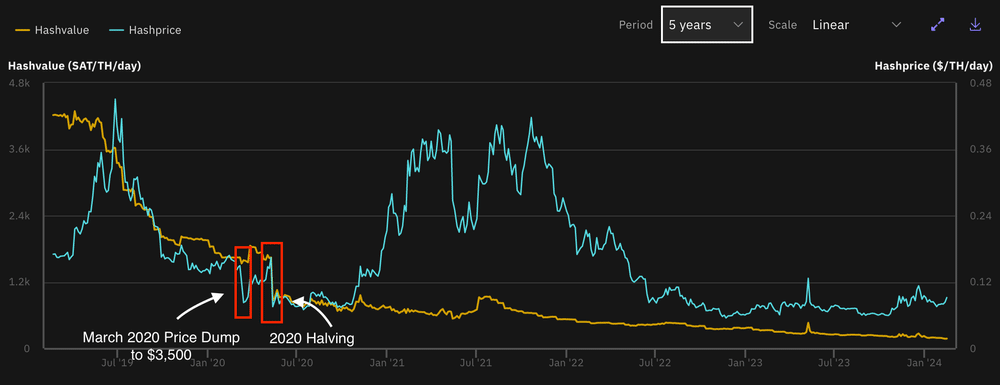Toggle the Hashvalue series in legend

click(x=52, y=30)
